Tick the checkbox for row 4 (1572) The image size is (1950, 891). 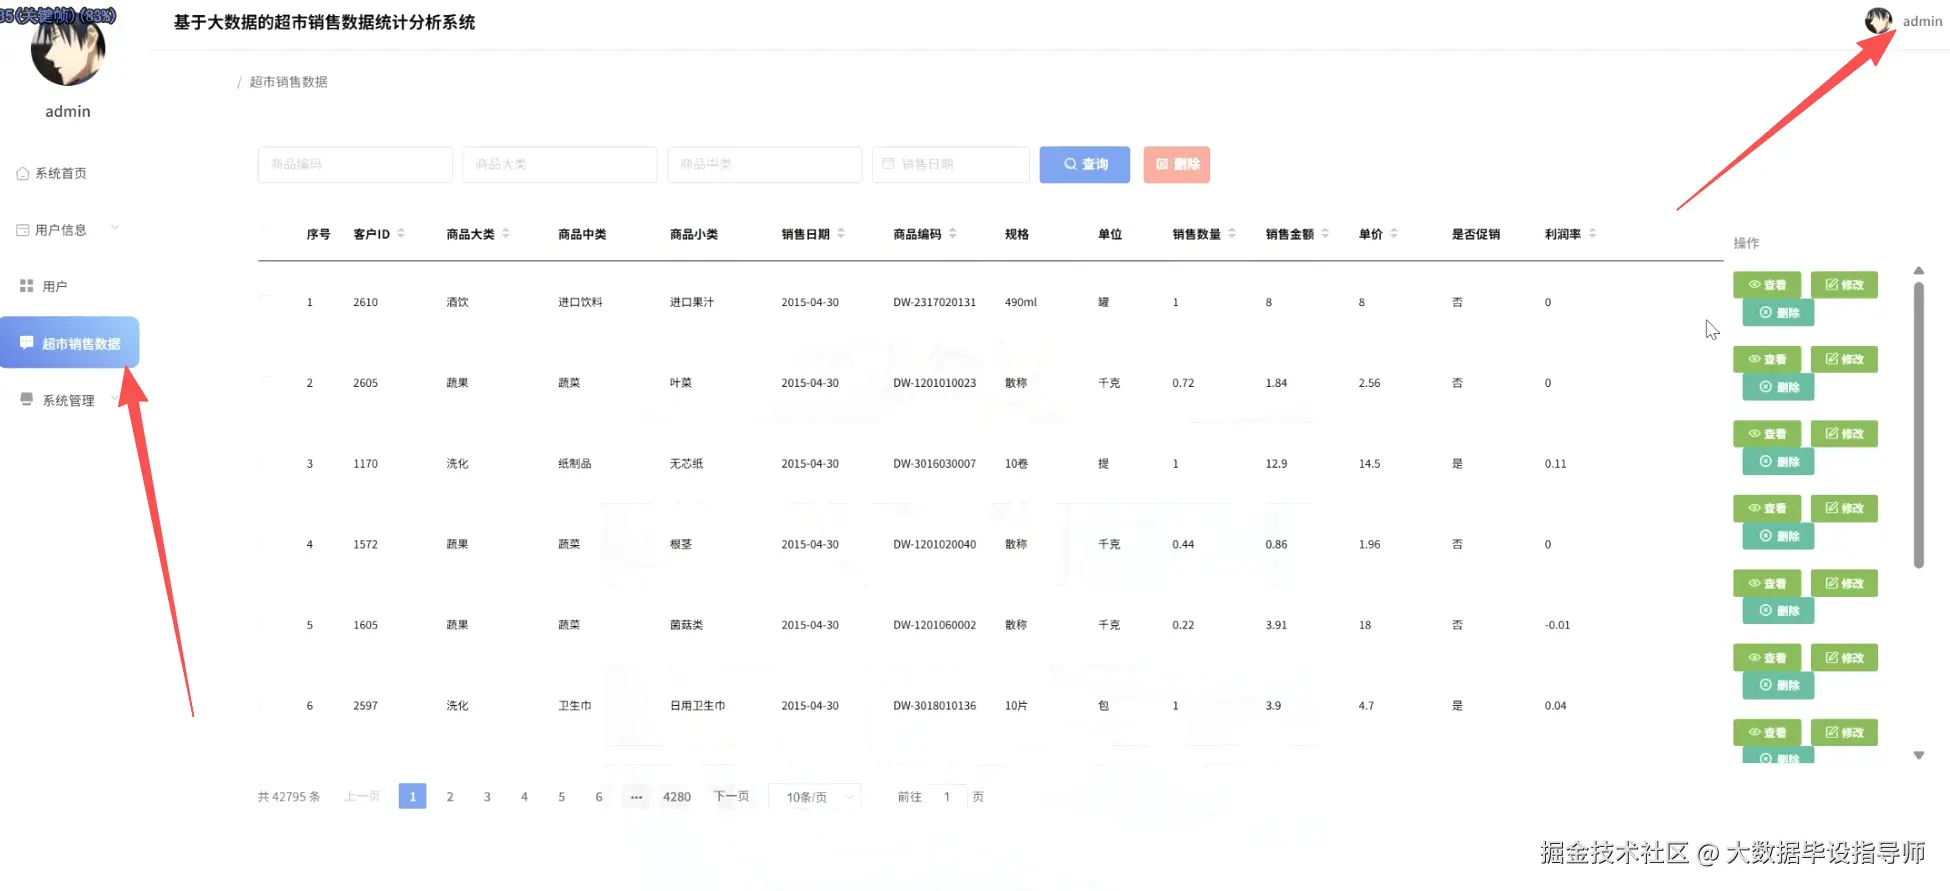[x=266, y=543]
